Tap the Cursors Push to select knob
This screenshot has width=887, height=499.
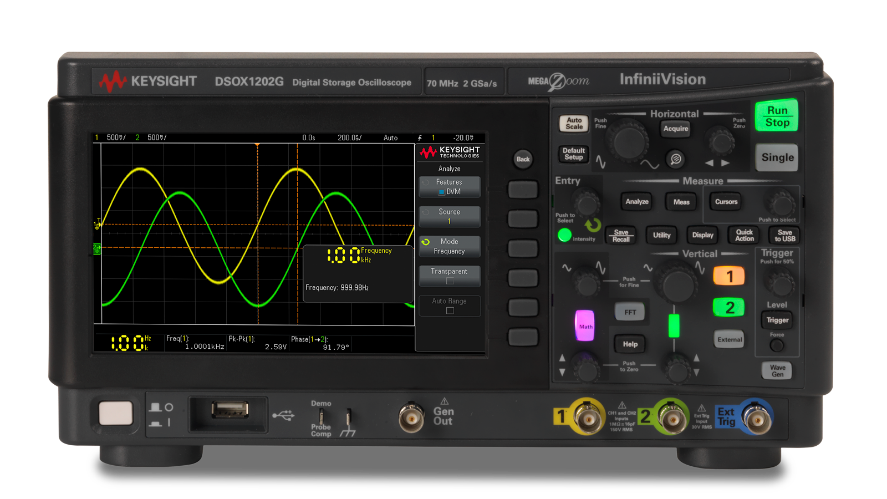(x=781, y=203)
